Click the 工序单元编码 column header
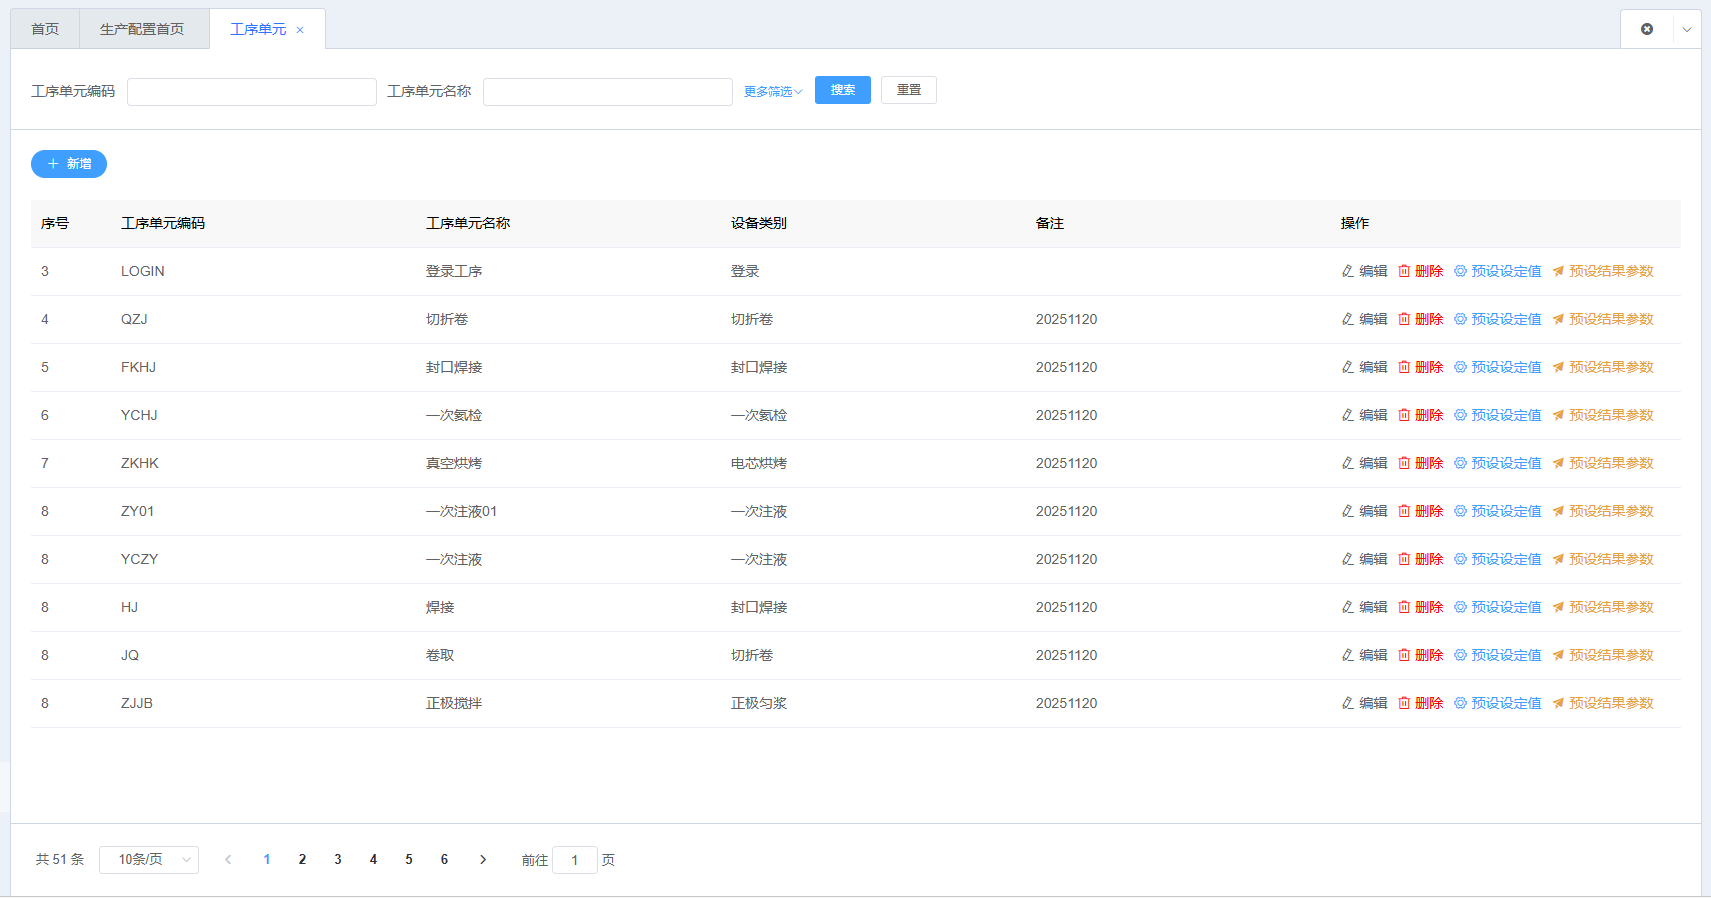Screen dimensions: 1711x899 (163, 223)
